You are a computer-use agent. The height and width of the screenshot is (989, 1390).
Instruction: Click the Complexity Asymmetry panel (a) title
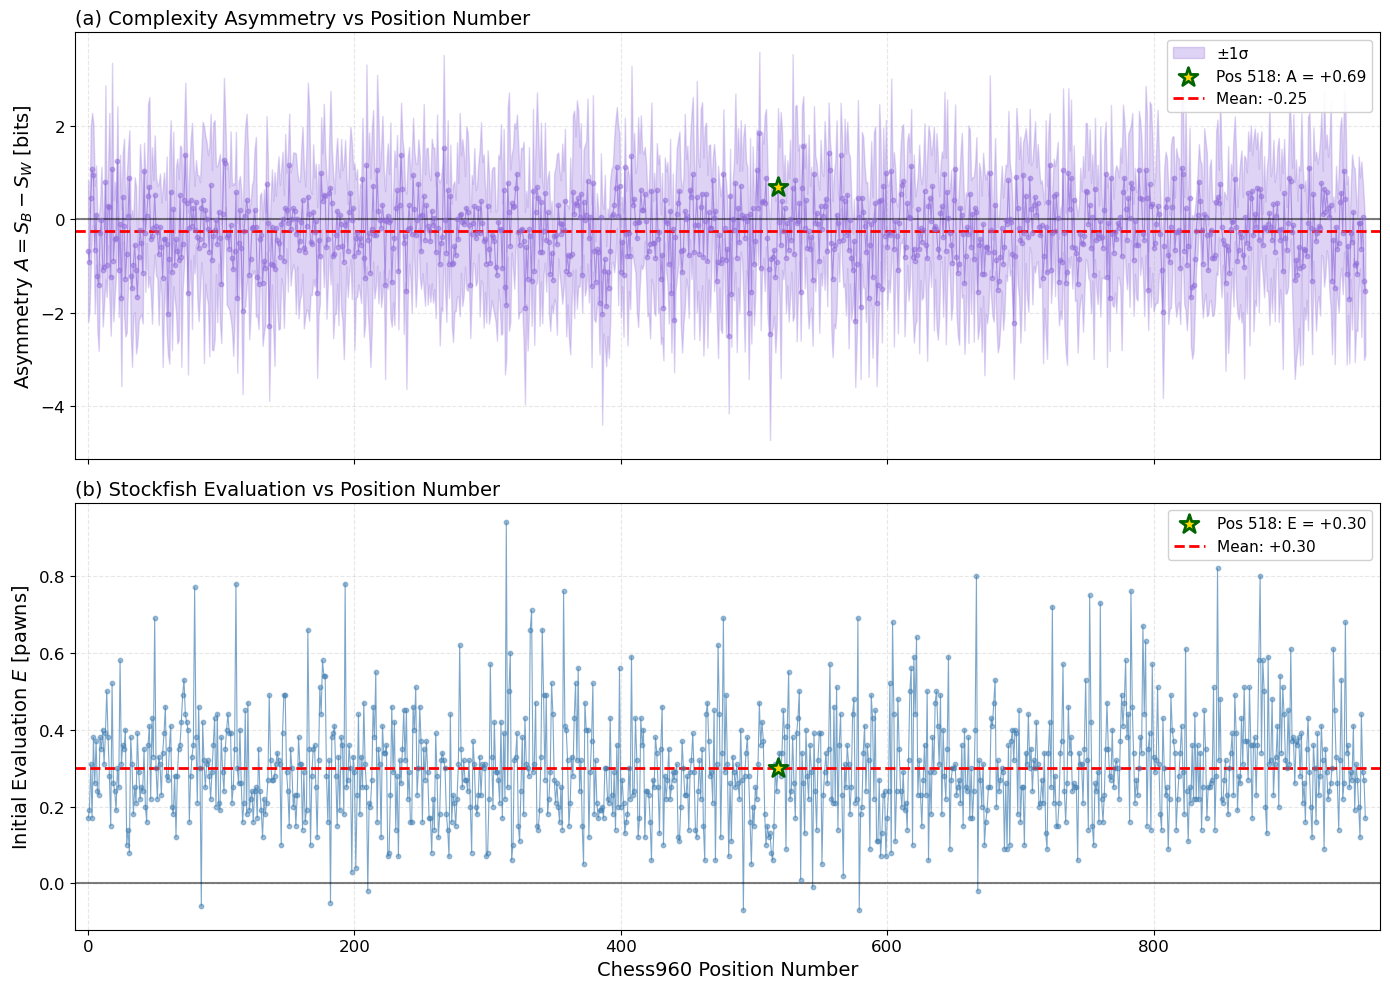(x=302, y=18)
